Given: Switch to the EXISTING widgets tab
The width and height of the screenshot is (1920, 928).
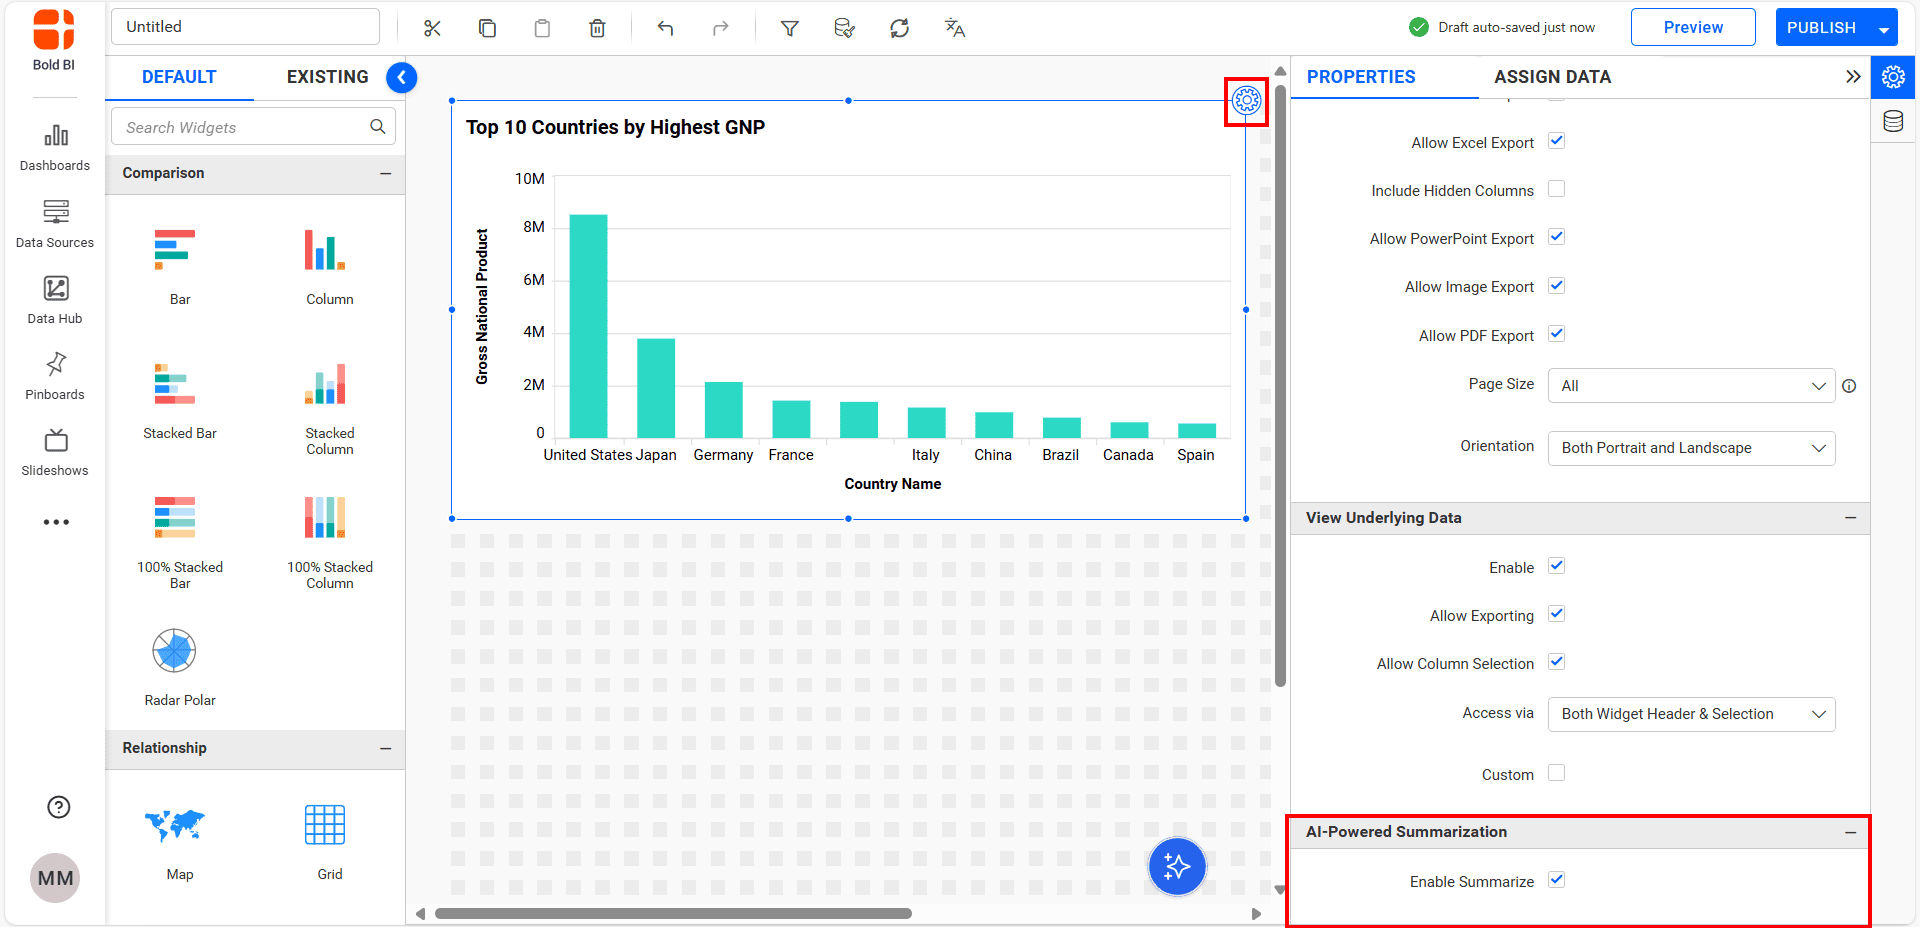Looking at the screenshot, I should tap(327, 77).
